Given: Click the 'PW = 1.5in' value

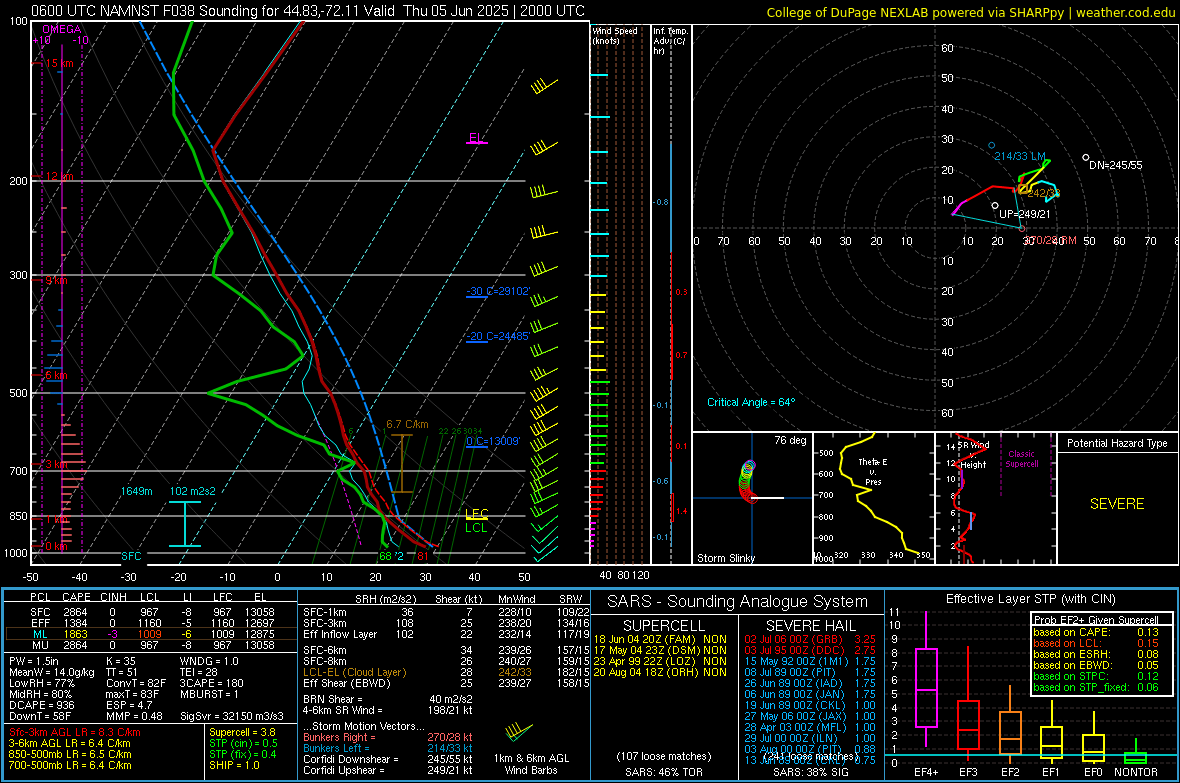Looking at the screenshot, I should tap(34, 661).
